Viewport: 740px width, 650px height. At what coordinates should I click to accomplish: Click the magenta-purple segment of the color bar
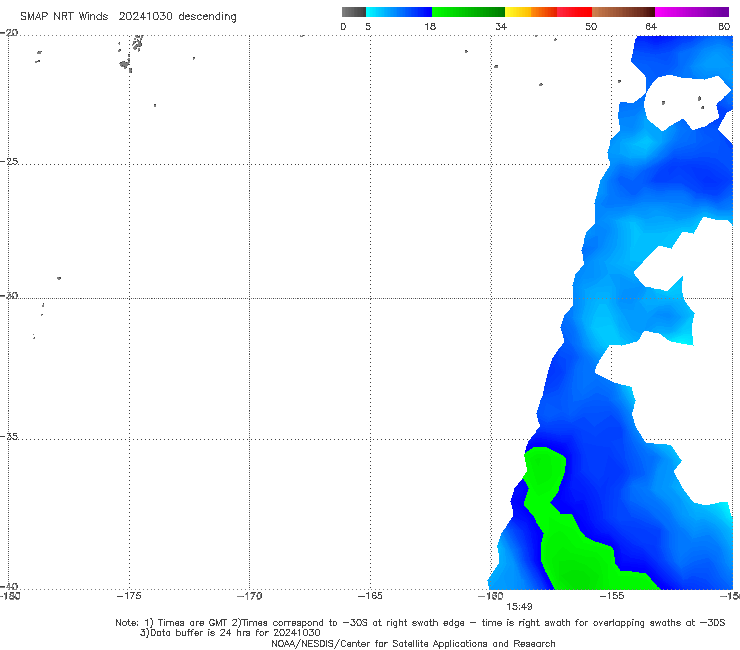692,12
